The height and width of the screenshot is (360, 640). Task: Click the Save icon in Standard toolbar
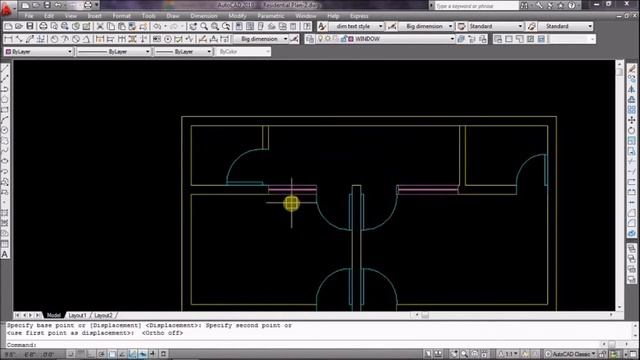point(30,26)
